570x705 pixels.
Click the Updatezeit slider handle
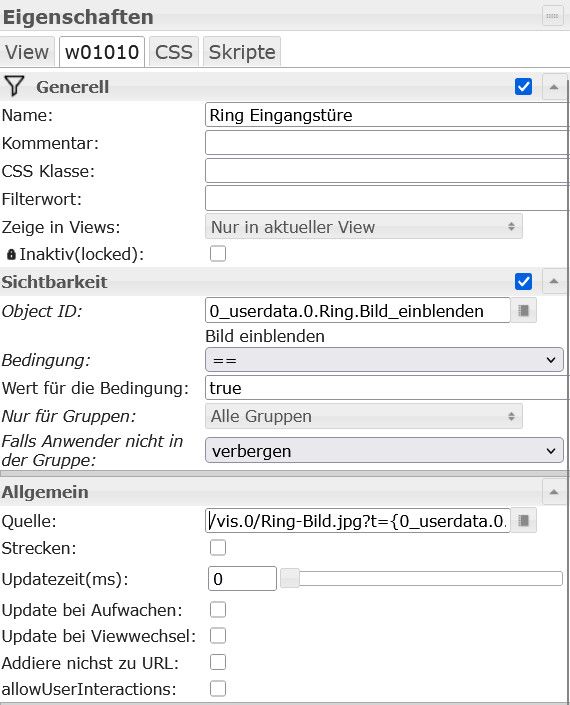click(x=290, y=578)
